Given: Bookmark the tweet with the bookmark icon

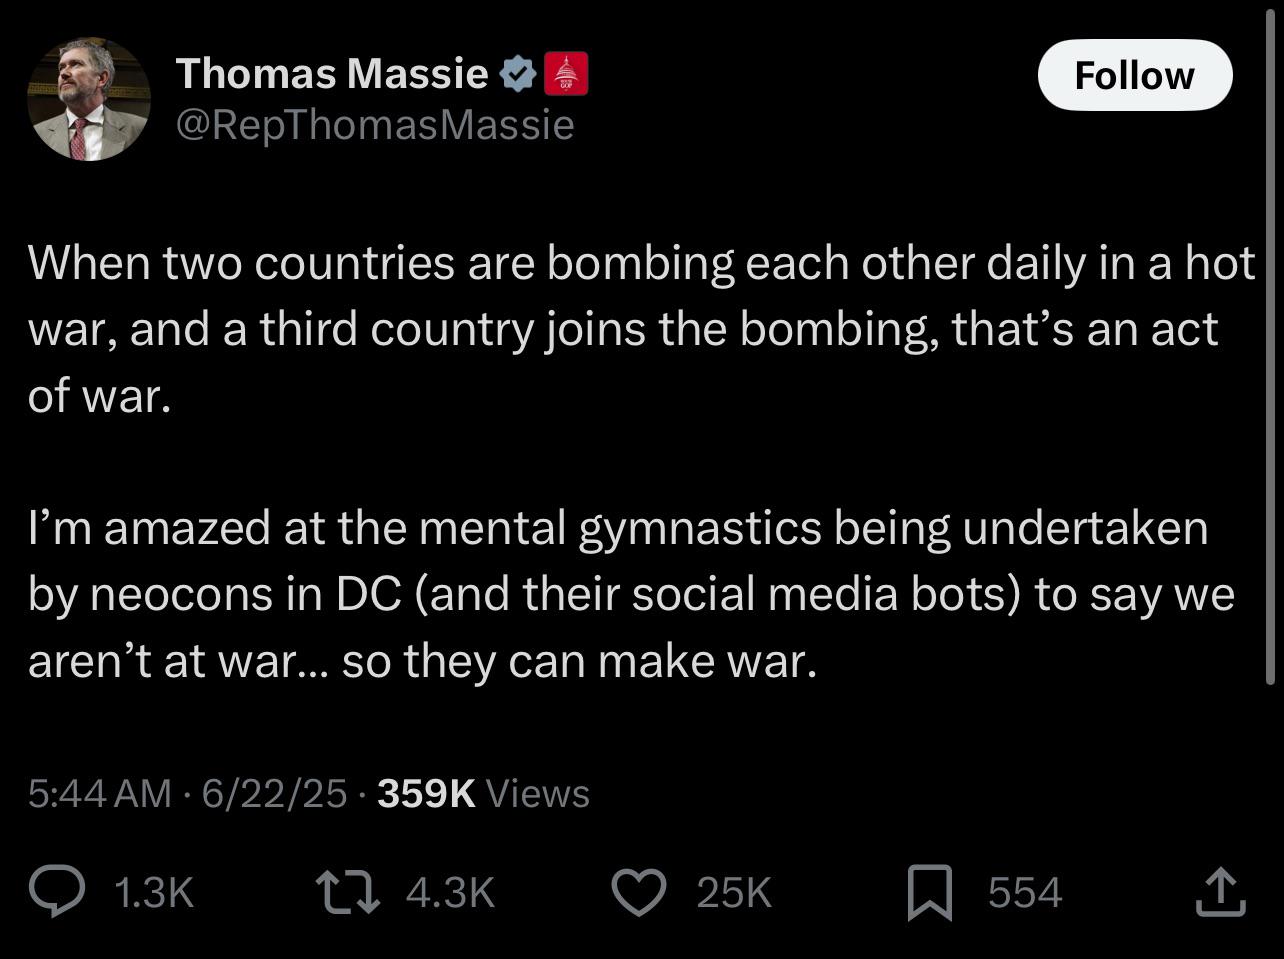Looking at the screenshot, I should click(929, 893).
